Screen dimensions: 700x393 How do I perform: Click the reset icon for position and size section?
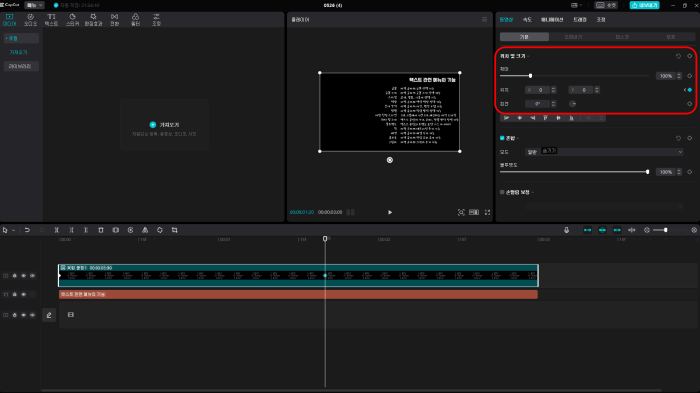[678, 56]
